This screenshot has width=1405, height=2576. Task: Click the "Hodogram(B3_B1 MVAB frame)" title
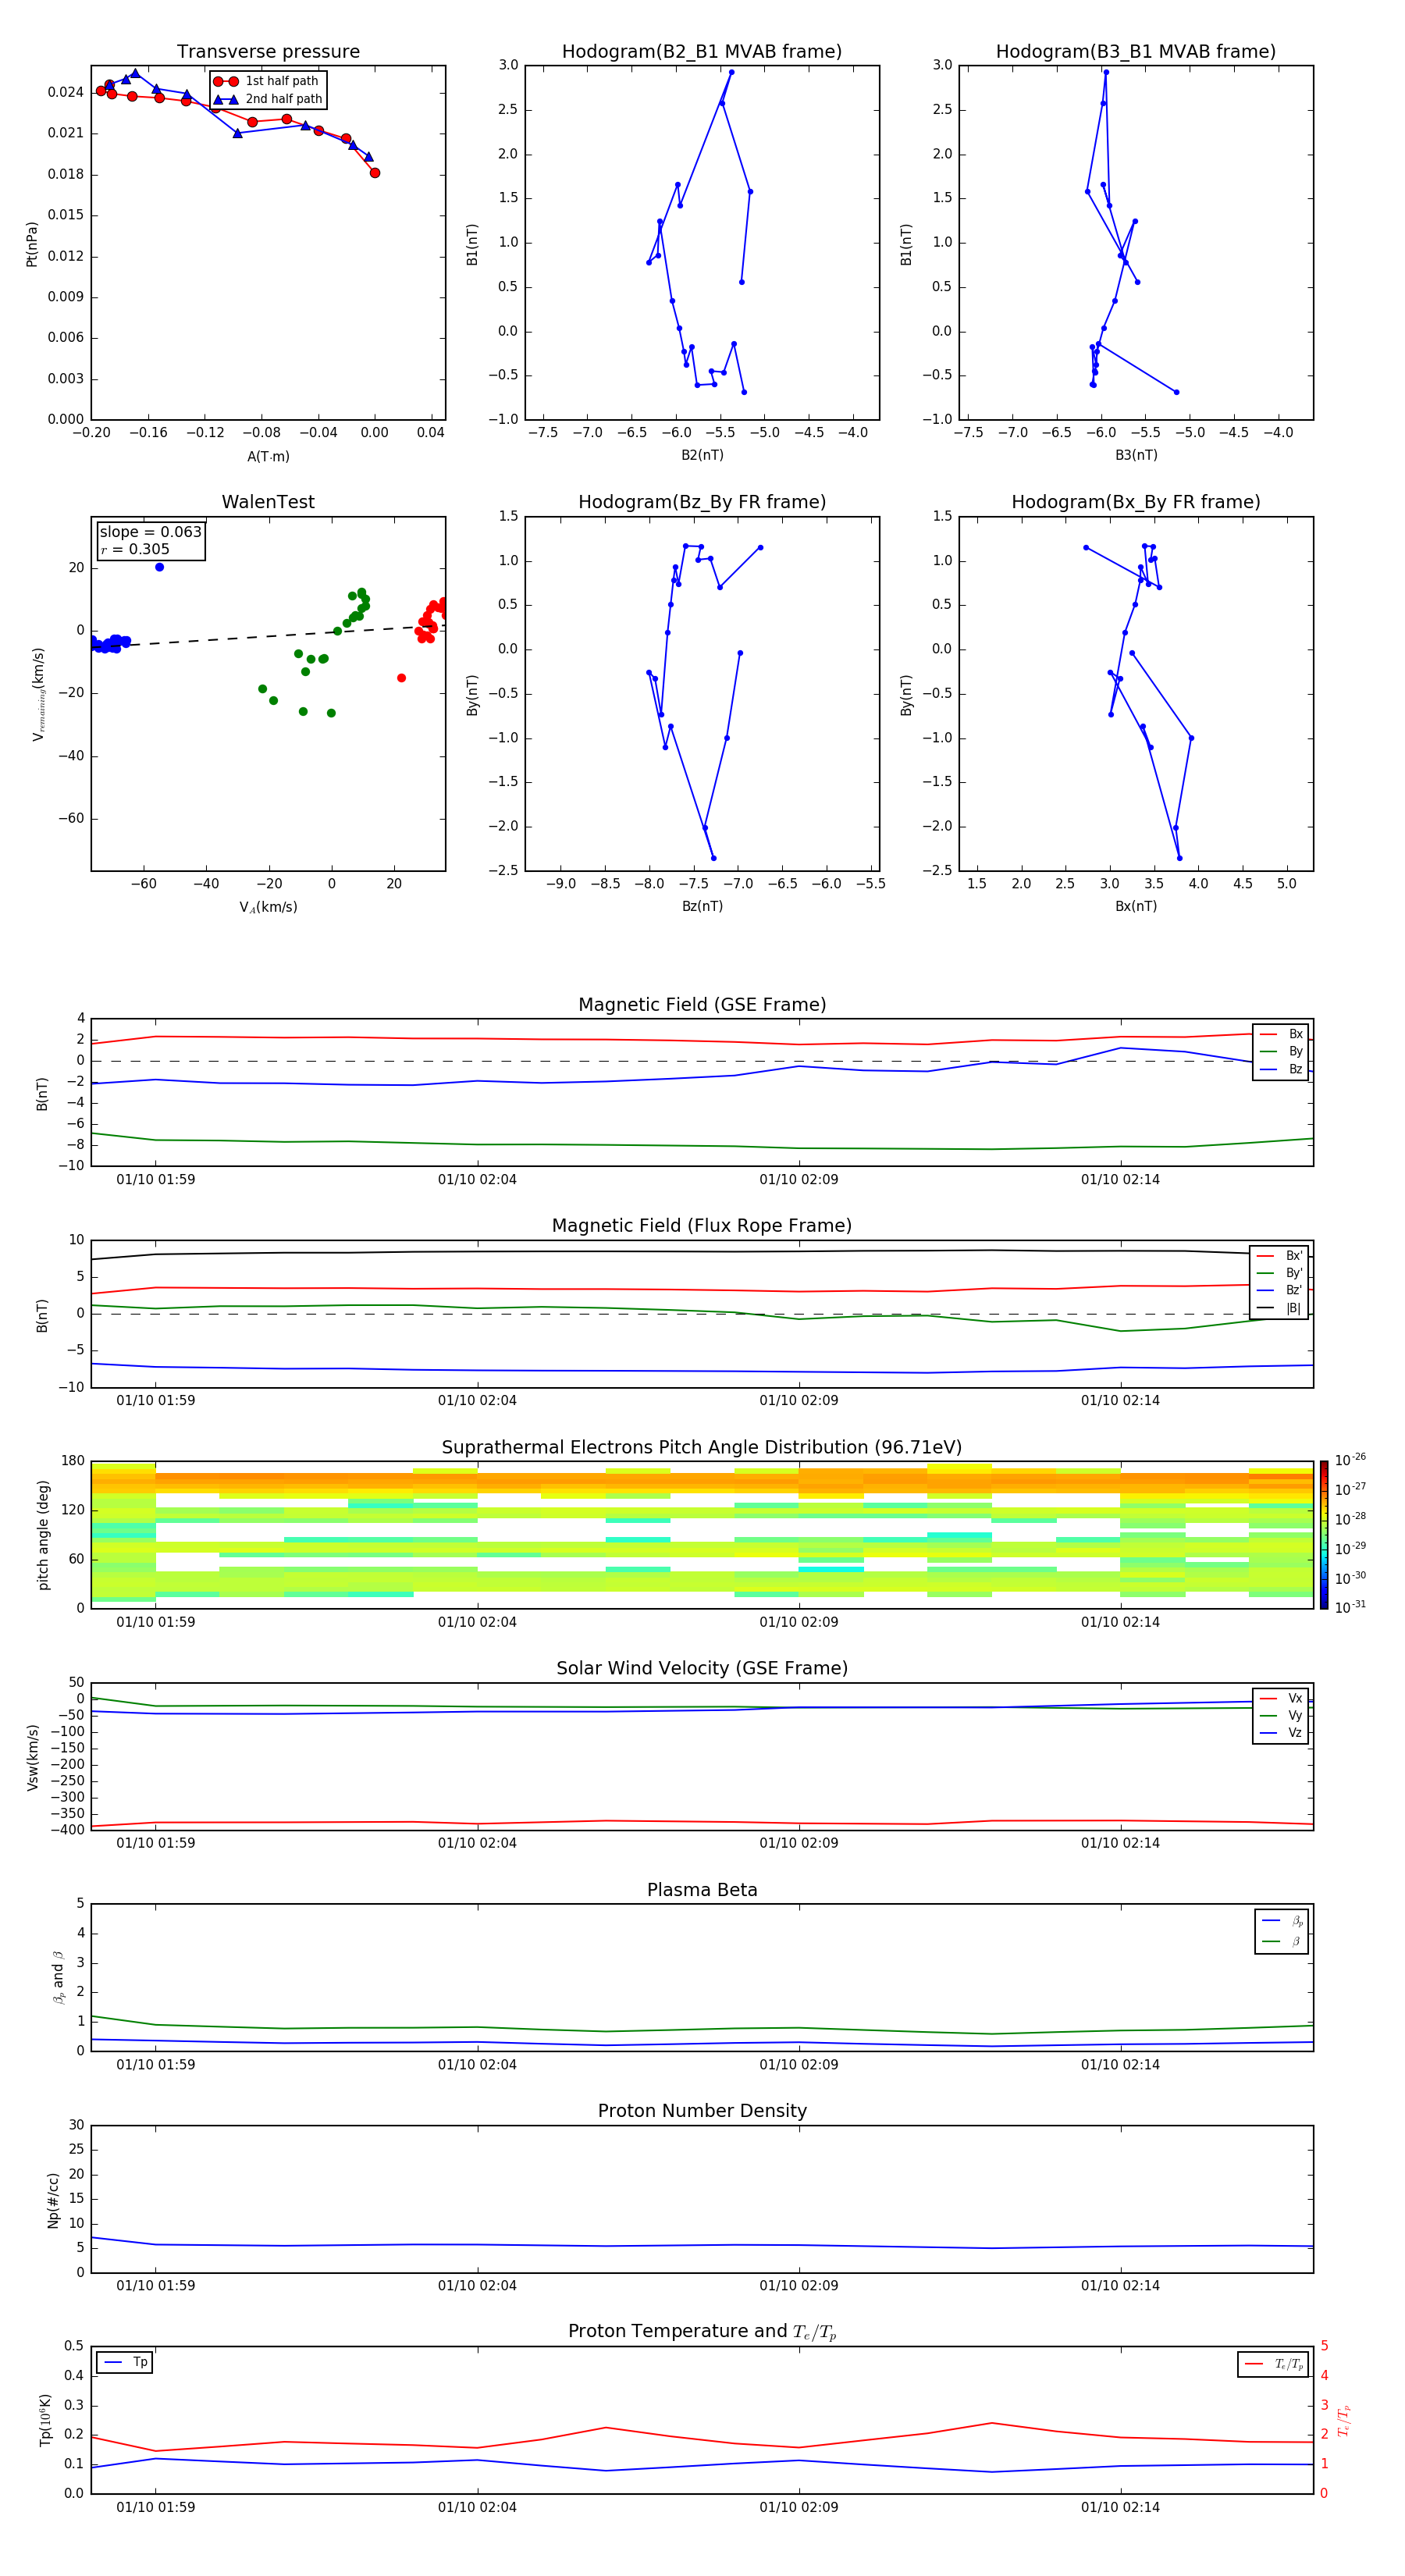(x=1136, y=52)
